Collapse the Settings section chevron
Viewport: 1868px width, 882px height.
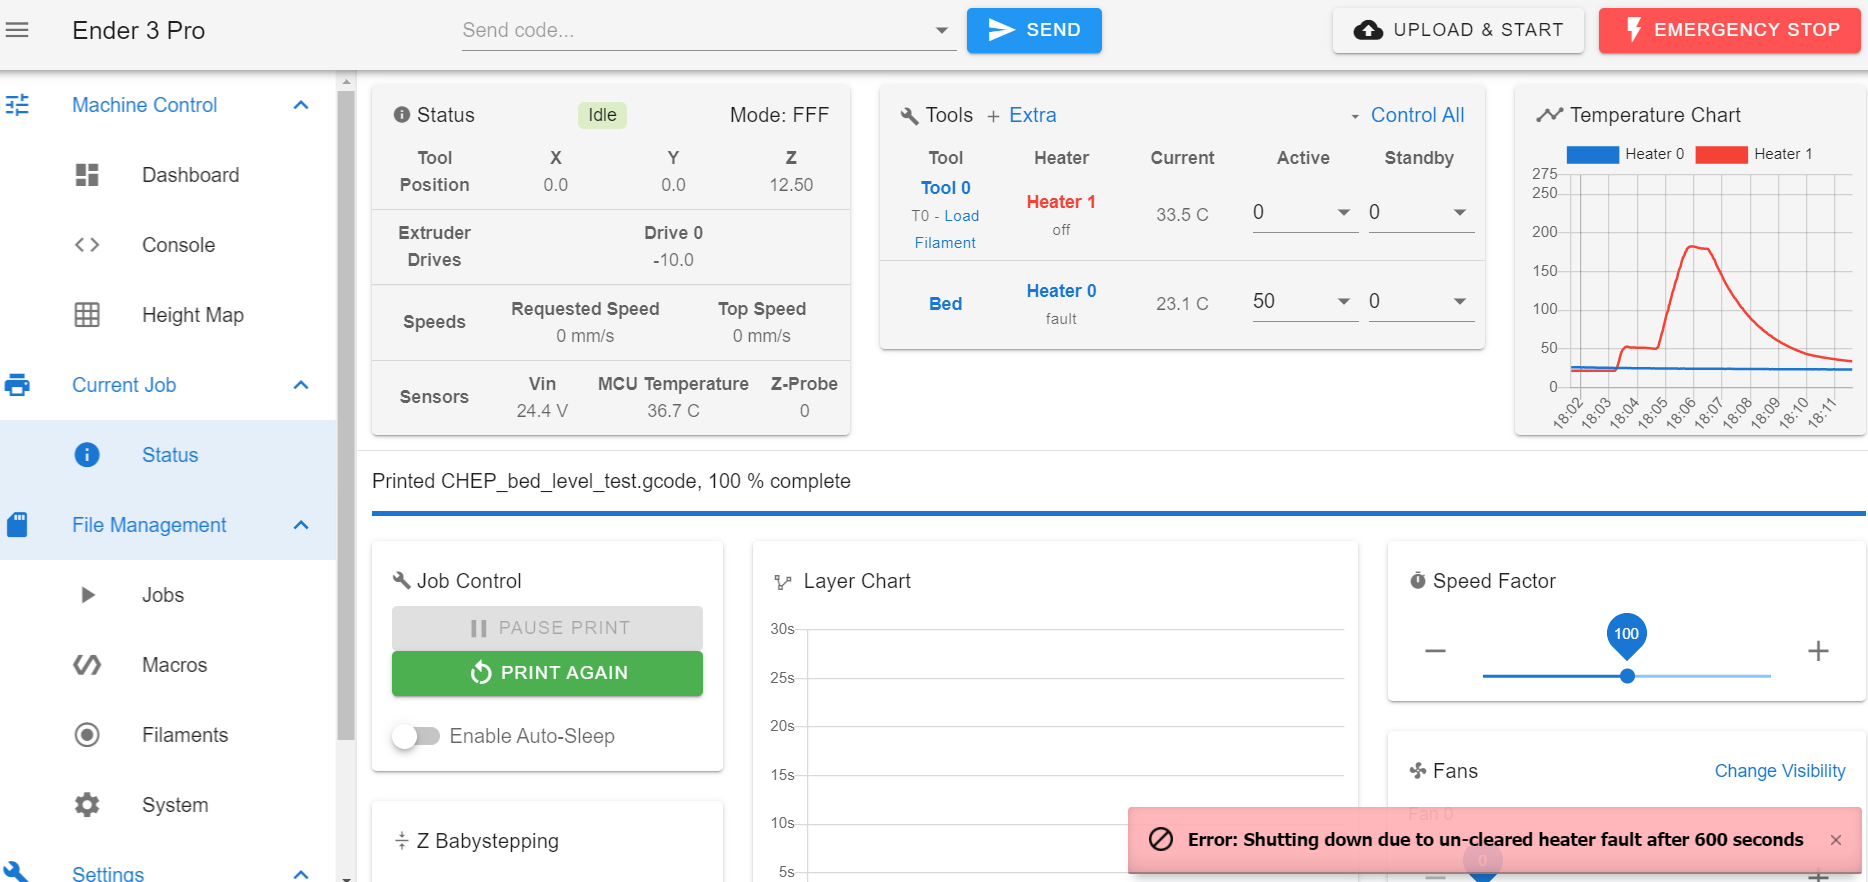tap(301, 873)
